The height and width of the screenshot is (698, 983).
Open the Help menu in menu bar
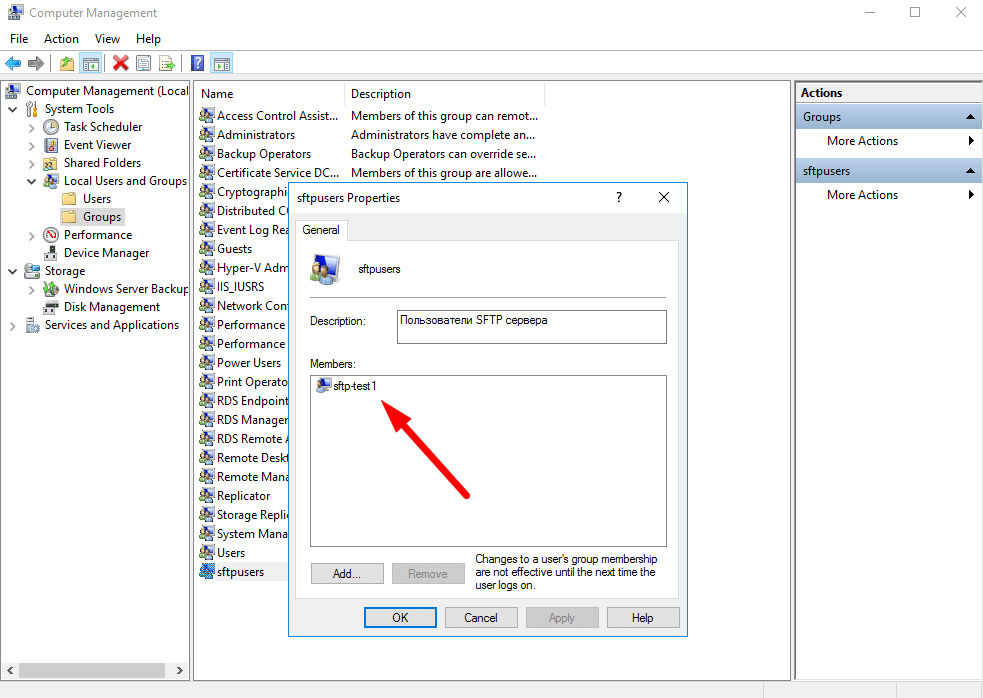click(x=148, y=39)
